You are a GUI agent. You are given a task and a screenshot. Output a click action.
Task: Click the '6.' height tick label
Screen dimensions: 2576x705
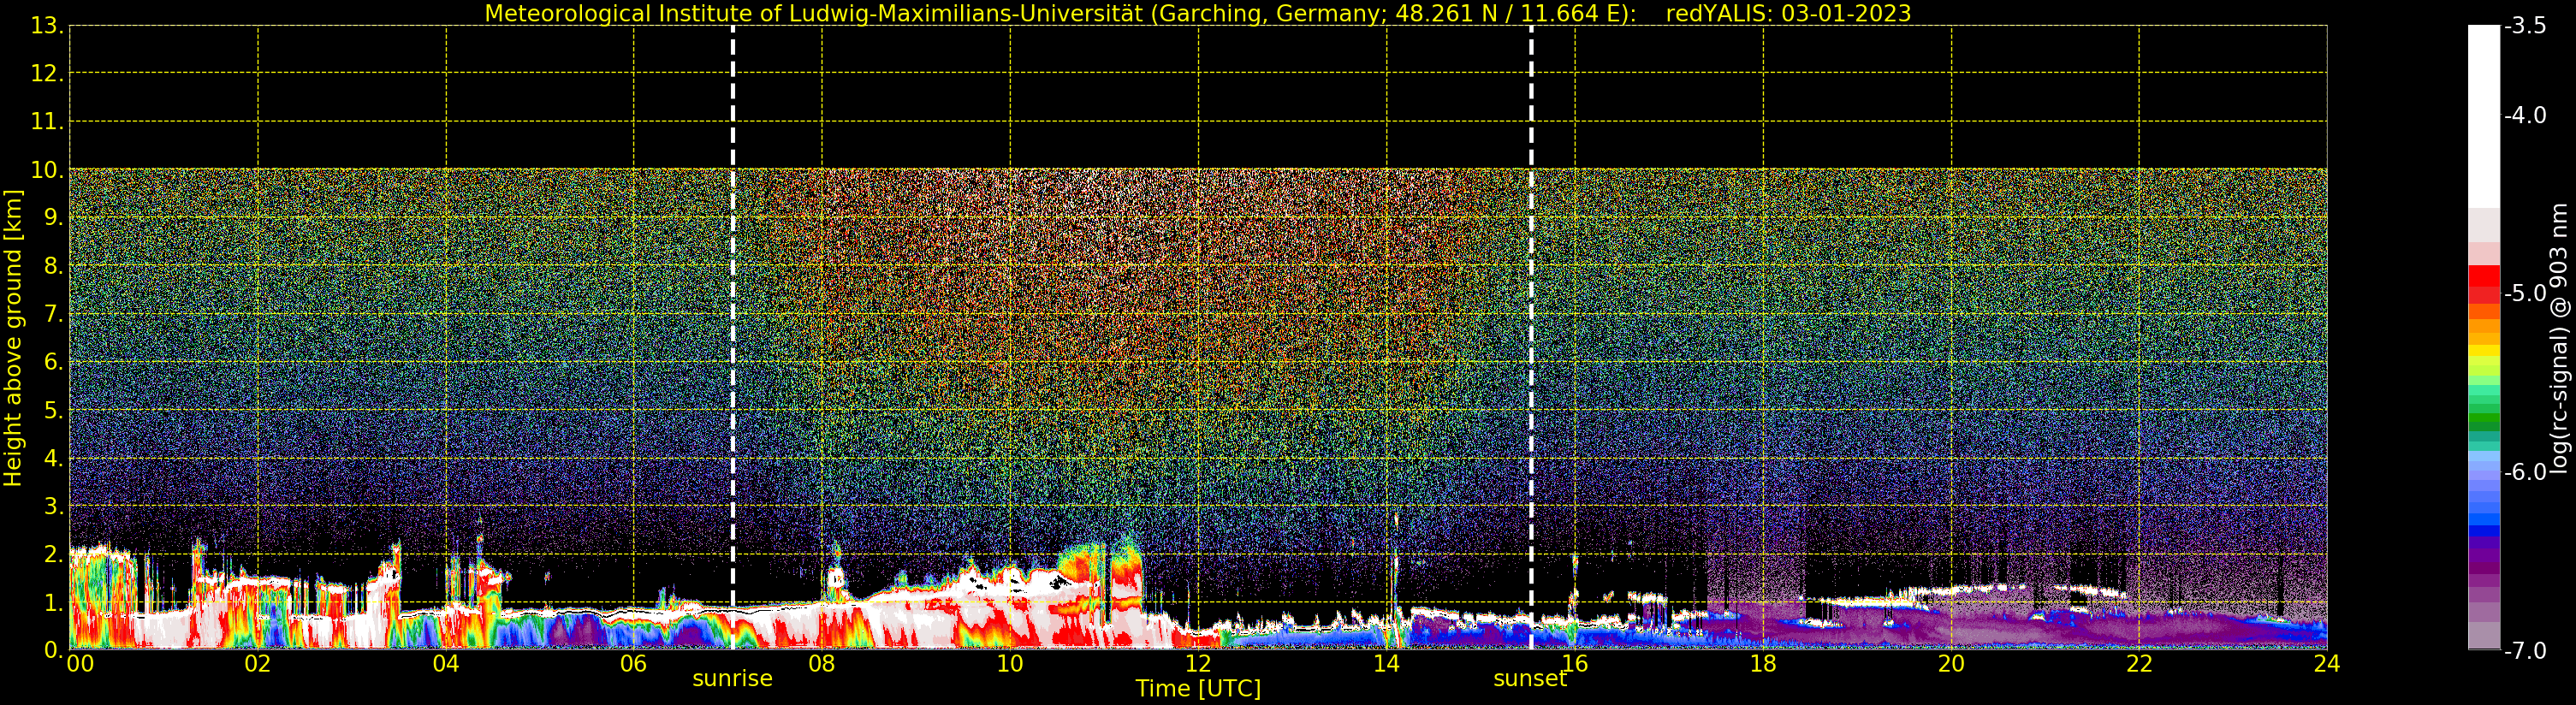(54, 362)
